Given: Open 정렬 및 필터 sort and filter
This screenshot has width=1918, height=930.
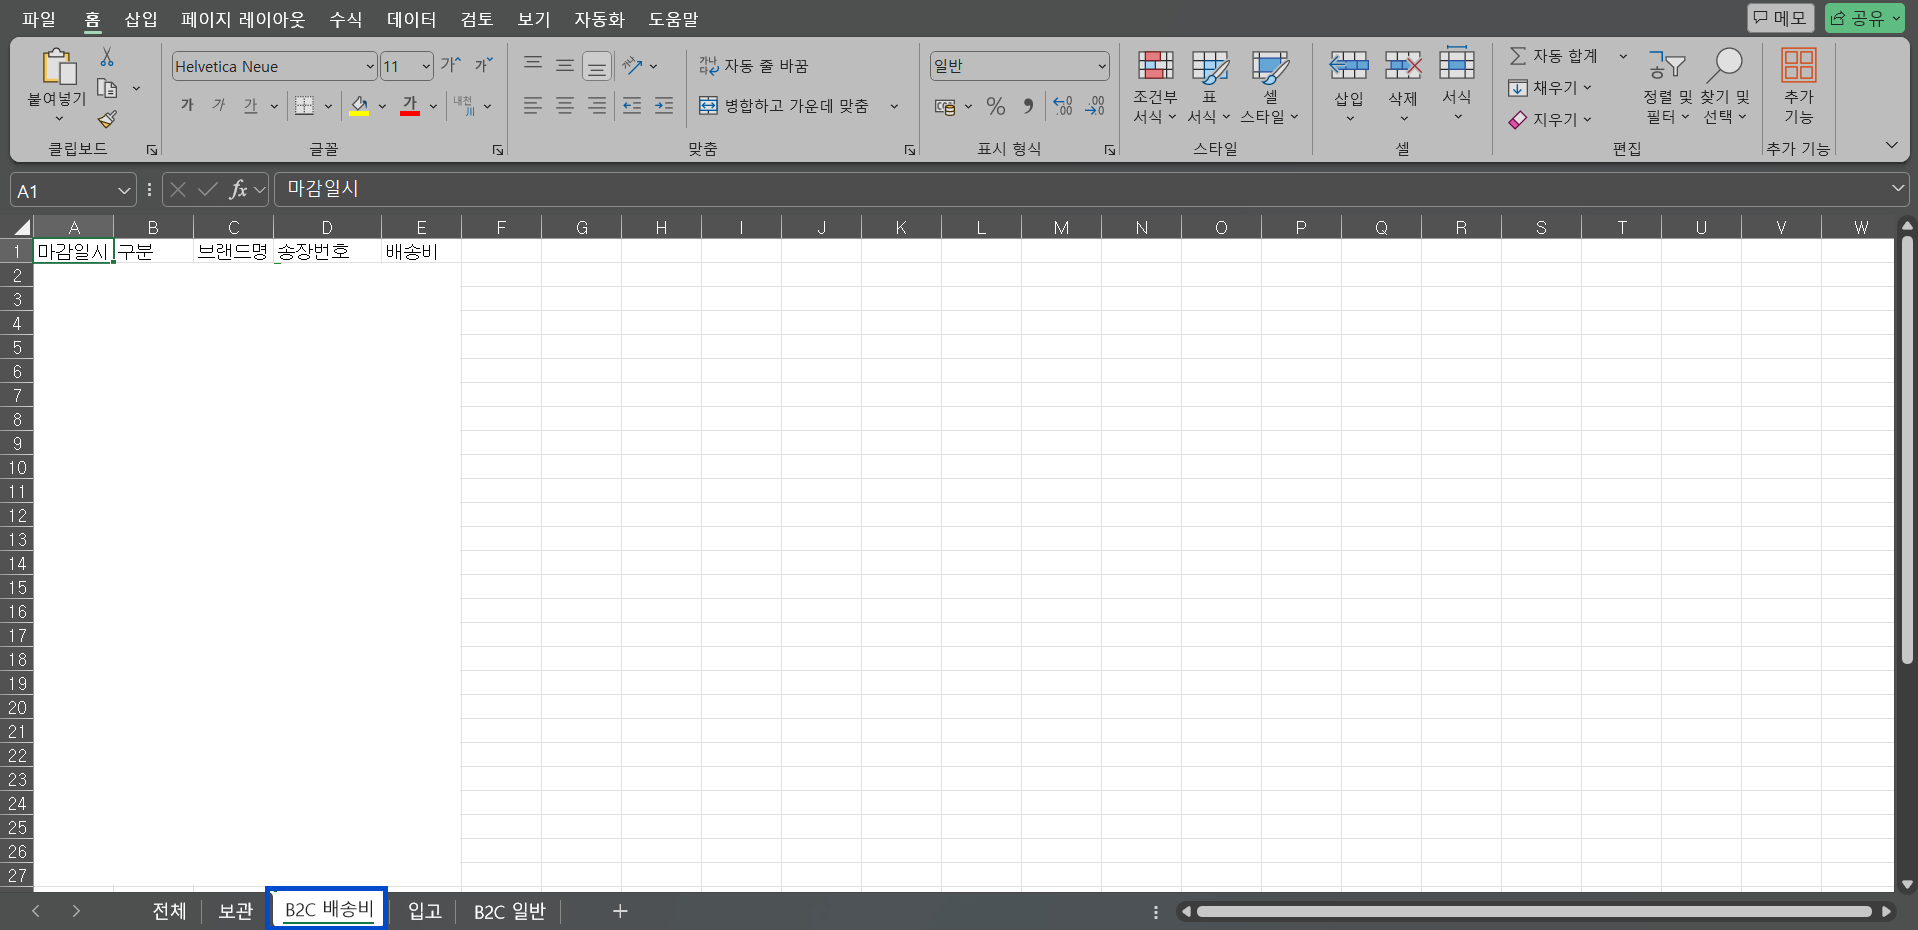Looking at the screenshot, I should [x=1667, y=88].
